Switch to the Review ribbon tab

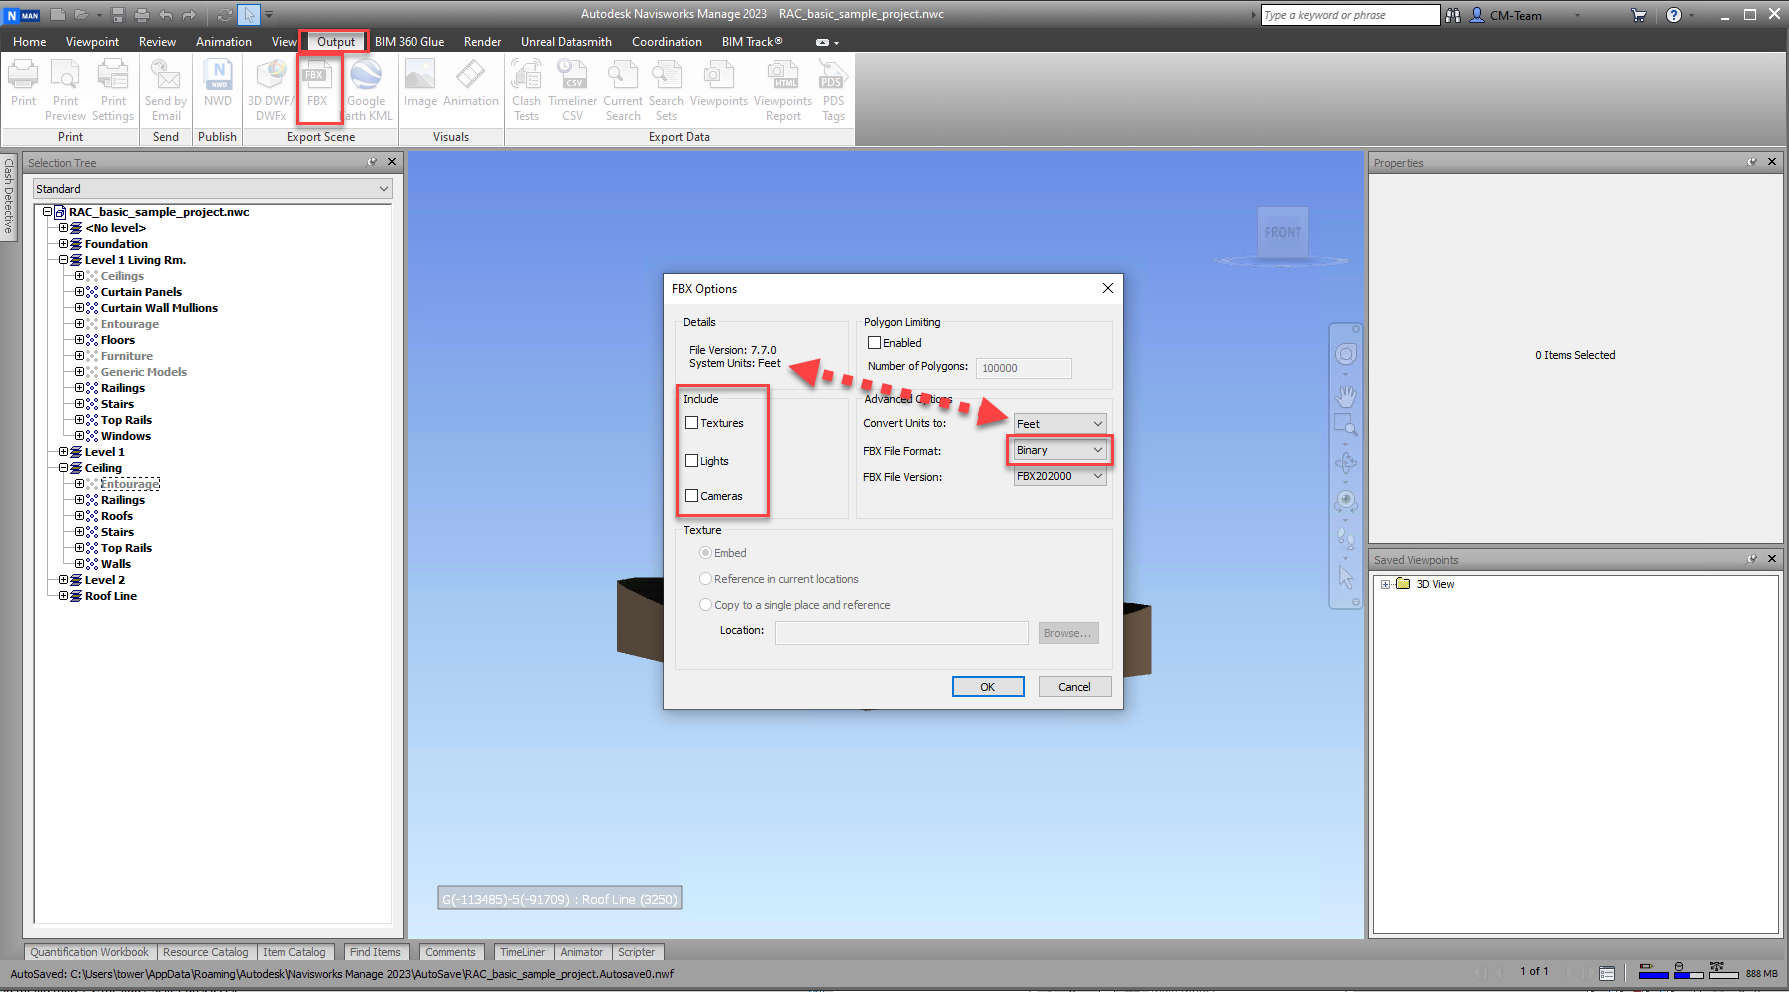coord(157,42)
